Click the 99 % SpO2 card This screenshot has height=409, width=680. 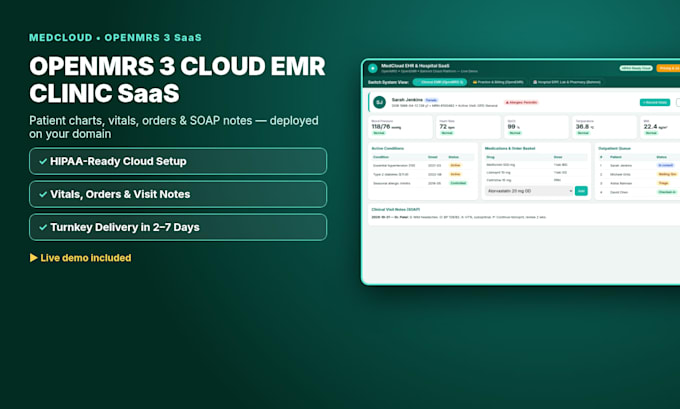pos(536,127)
